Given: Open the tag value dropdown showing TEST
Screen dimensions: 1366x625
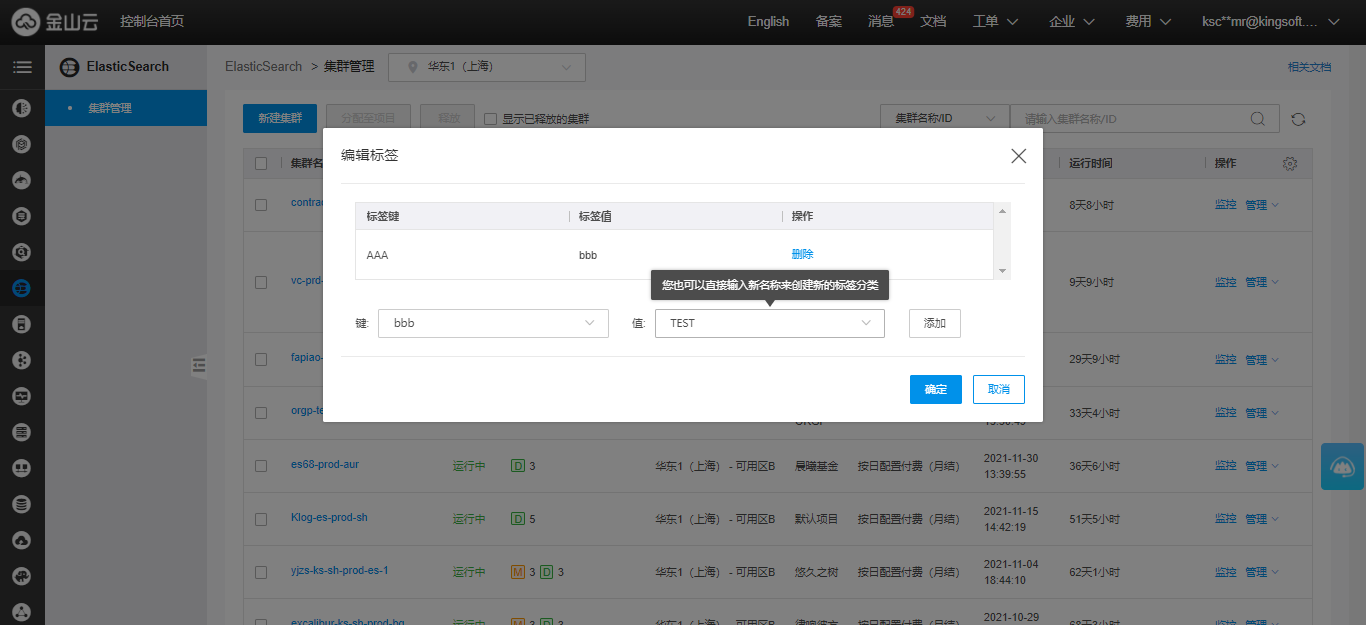Looking at the screenshot, I should point(769,323).
